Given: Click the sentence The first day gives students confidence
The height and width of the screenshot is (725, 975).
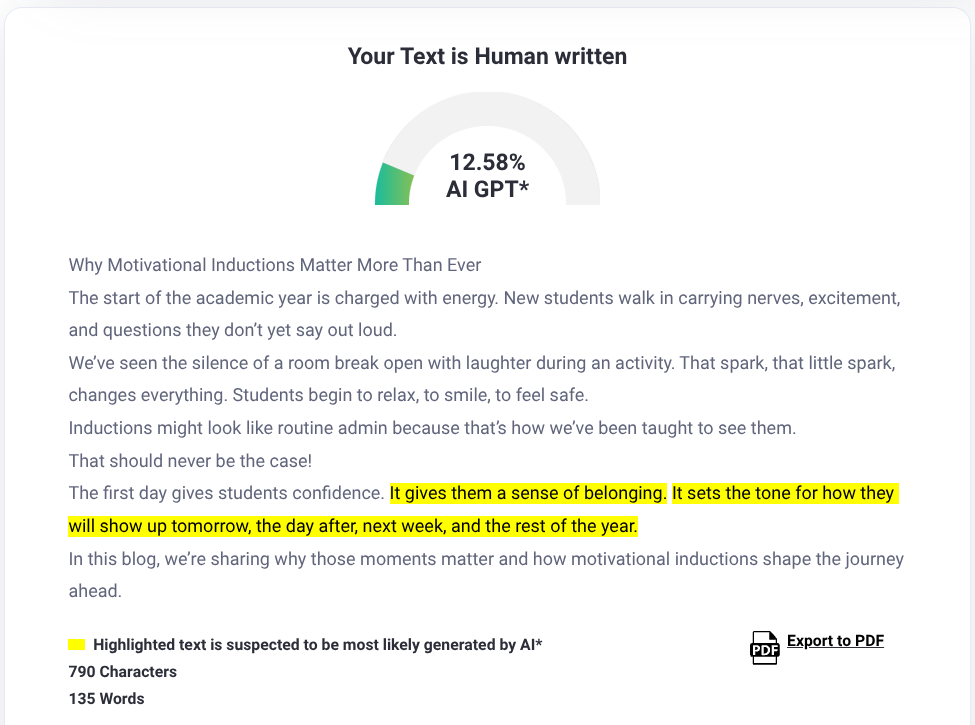Looking at the screenshot, I should (x=226, y=493).
